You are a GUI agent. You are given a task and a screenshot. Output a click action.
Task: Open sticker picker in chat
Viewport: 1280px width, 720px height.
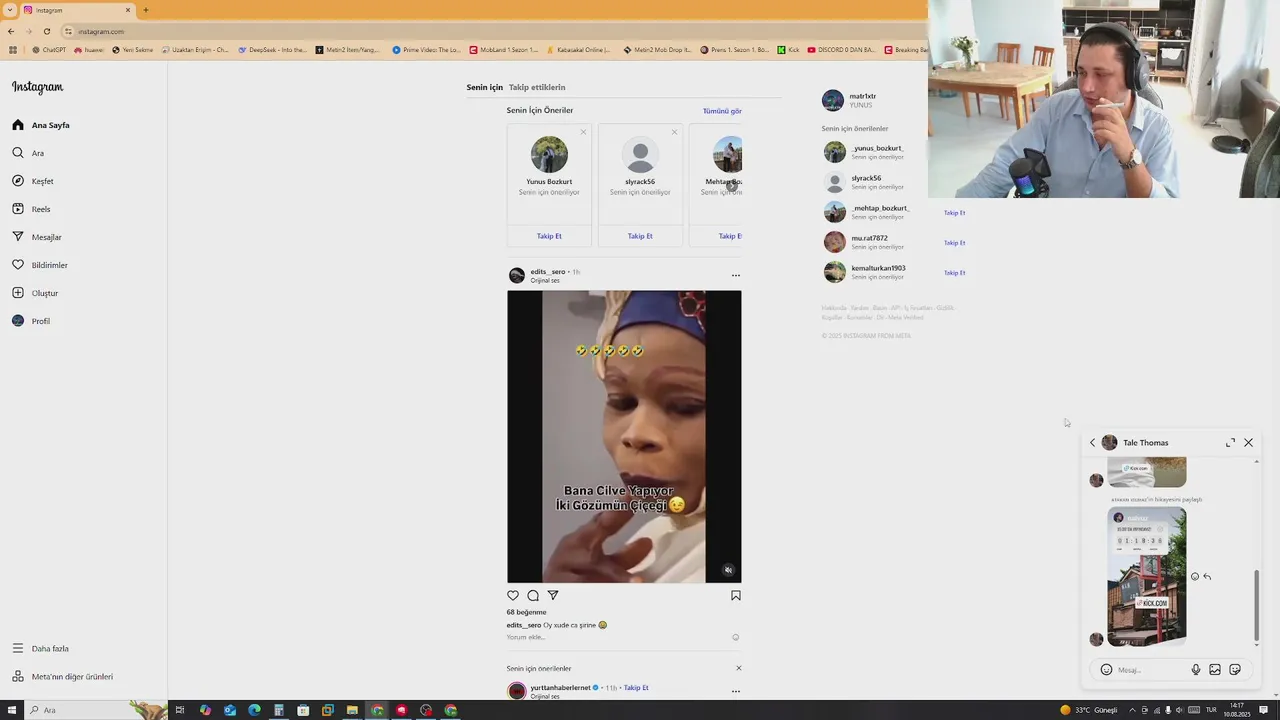click(x=1235, y=670)
